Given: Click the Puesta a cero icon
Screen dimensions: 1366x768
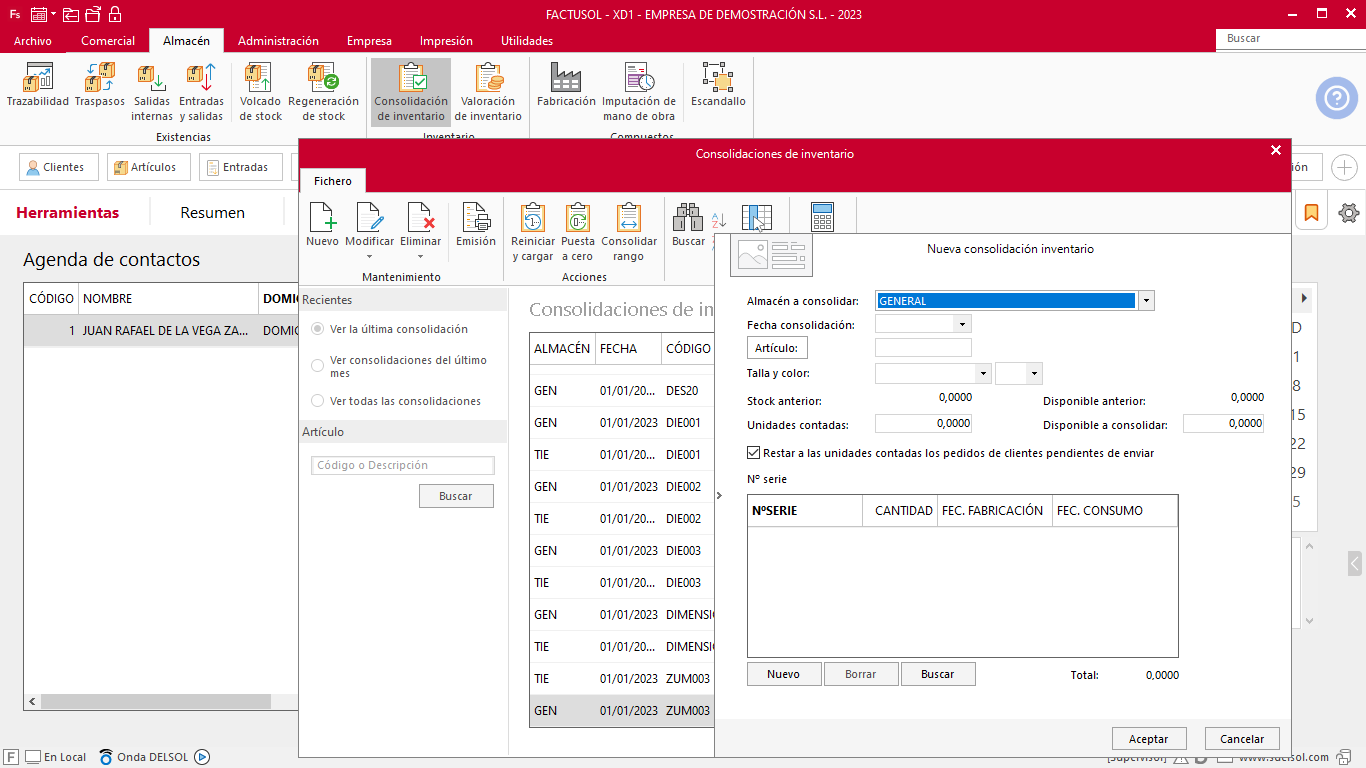Looking at the screenshot, I should 578,232.
